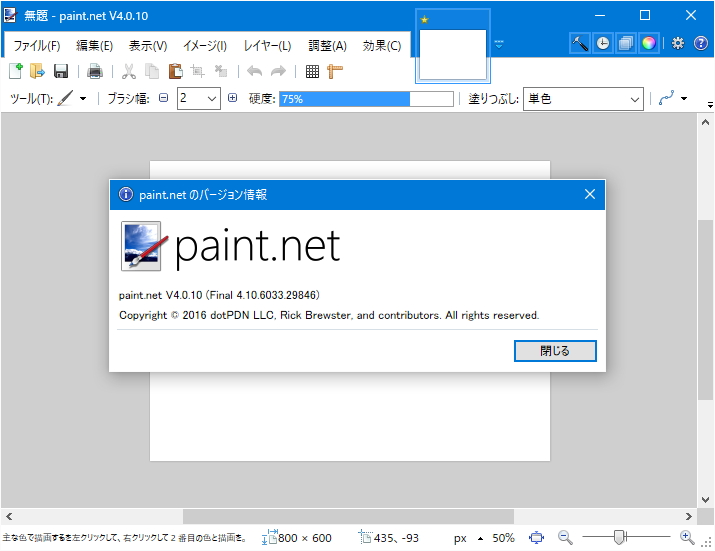Toggle the Layers window icon

(626, 43)
